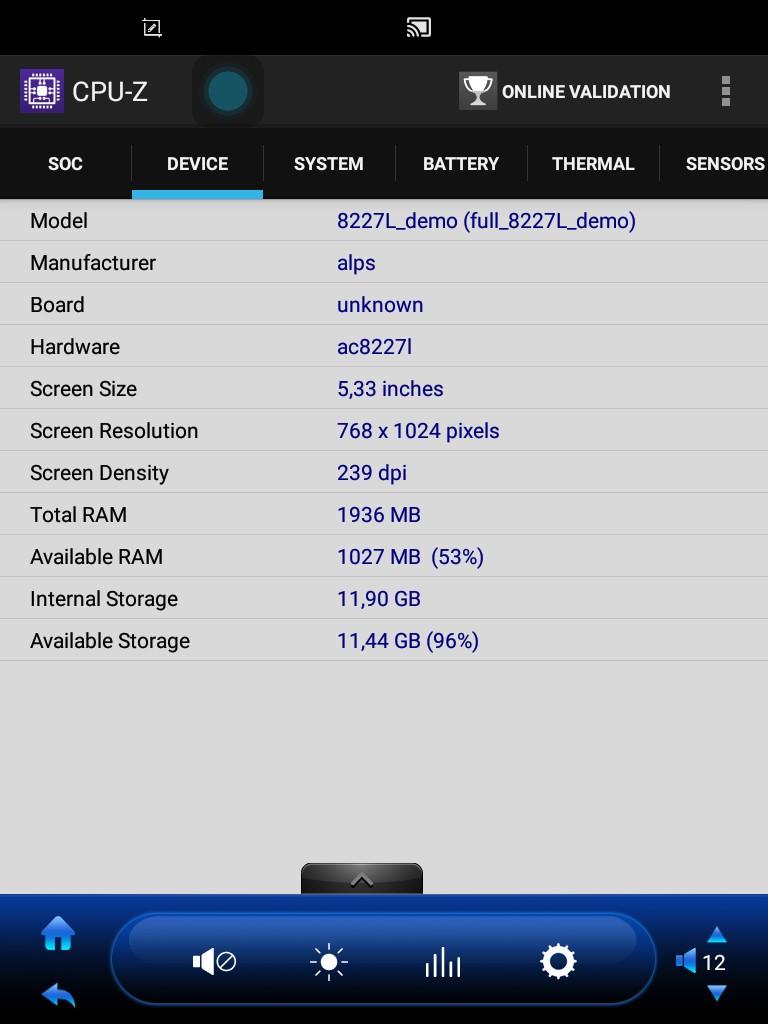
Task: Open the THERMAL tab
Action: [593, 163]
